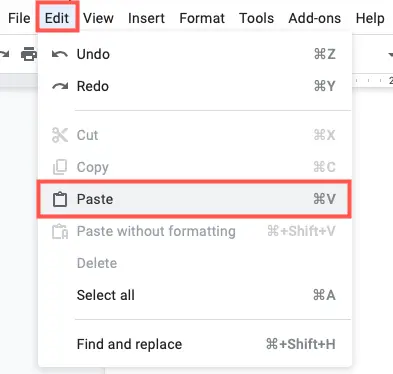This screenshot has width=393, height=374.
Task: Click the scissors icon beside Cut
Action: pyautogui.click(x=60, y=135)
